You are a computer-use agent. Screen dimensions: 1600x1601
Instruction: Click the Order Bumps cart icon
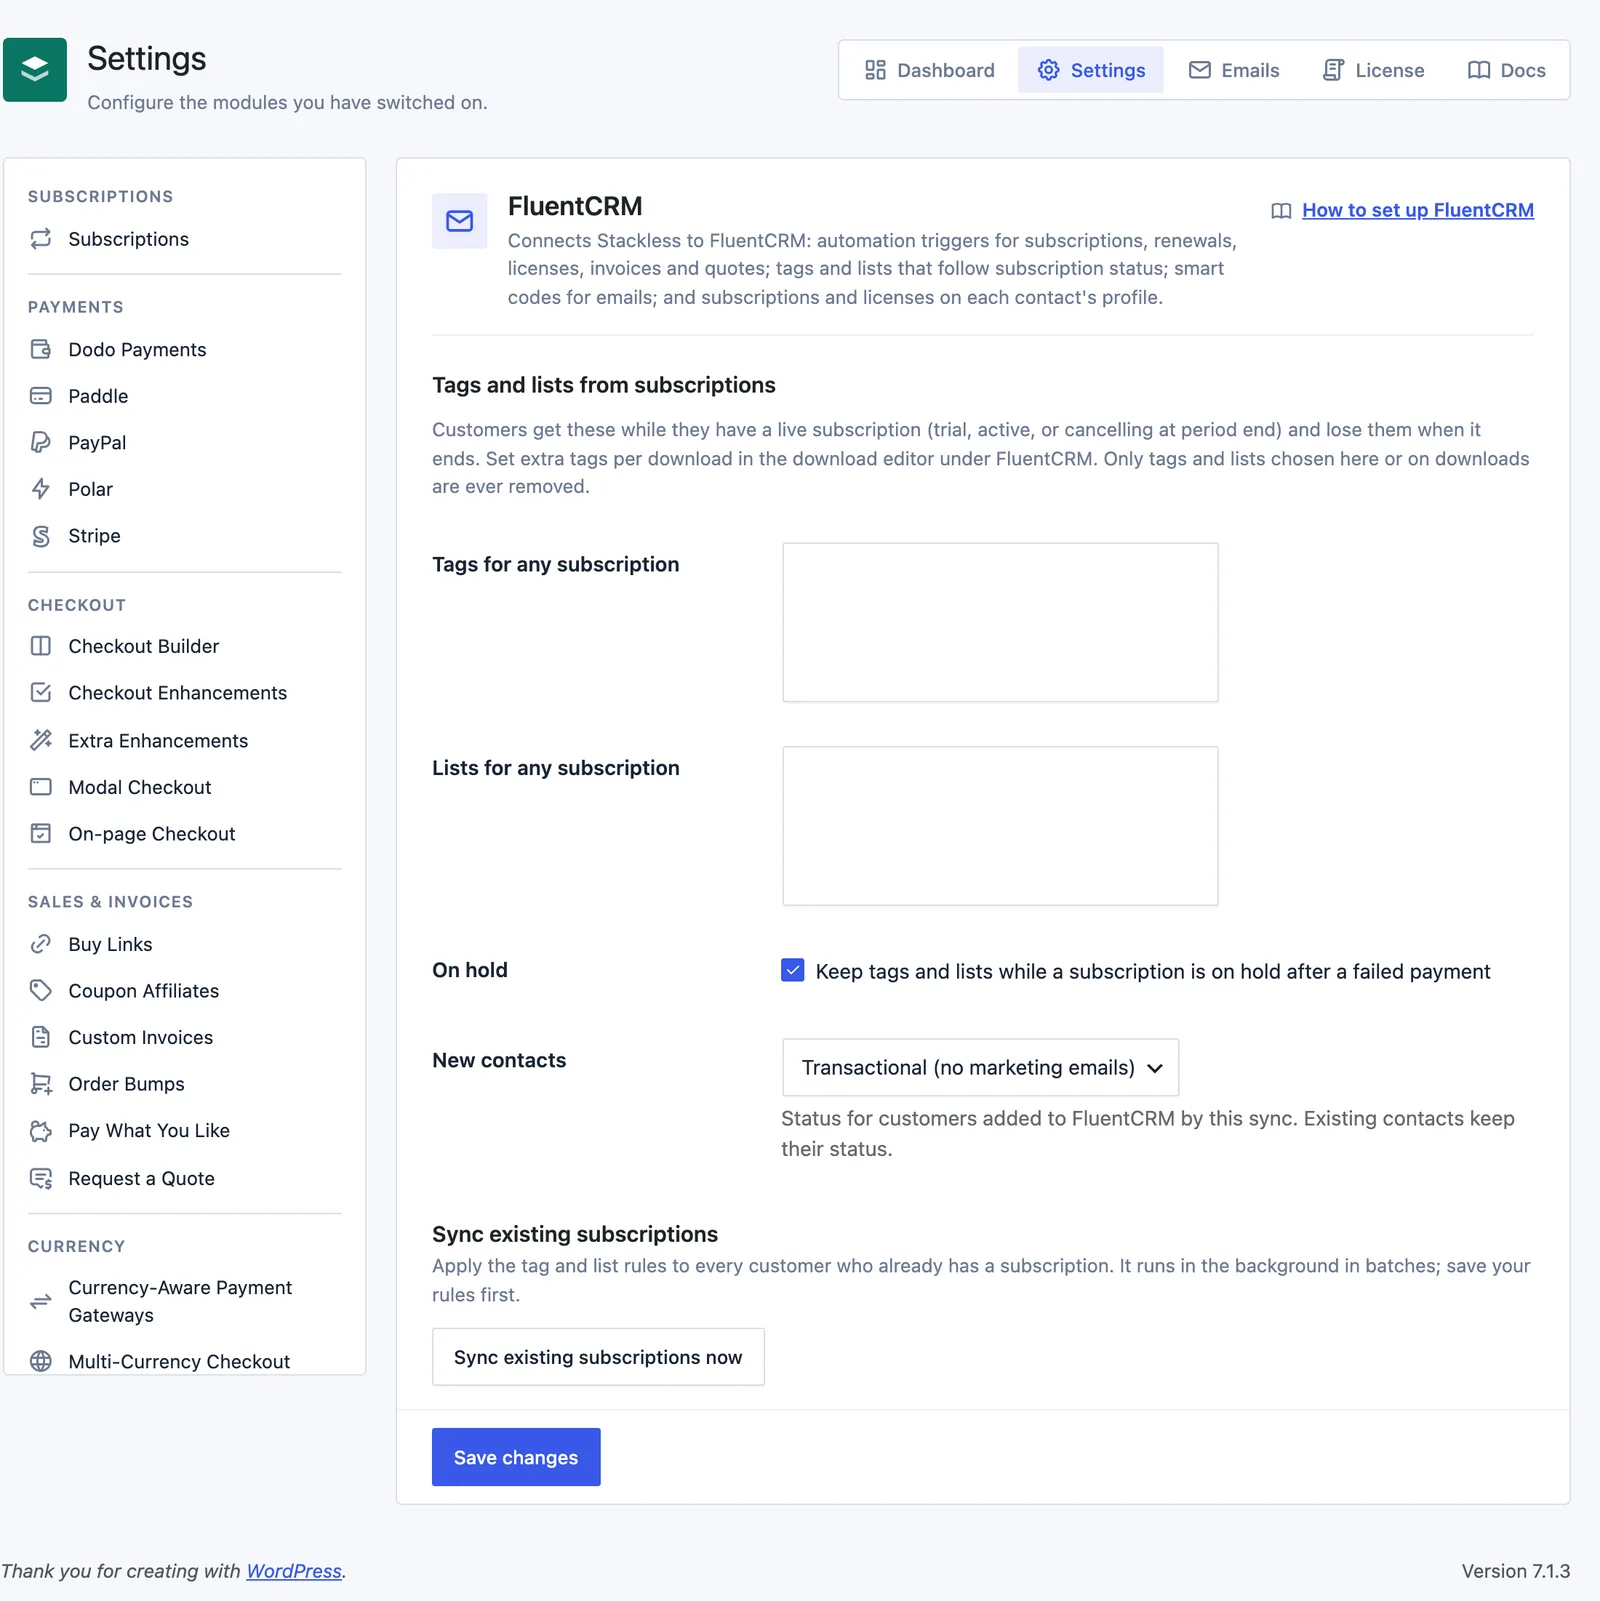pos(41,1084)
